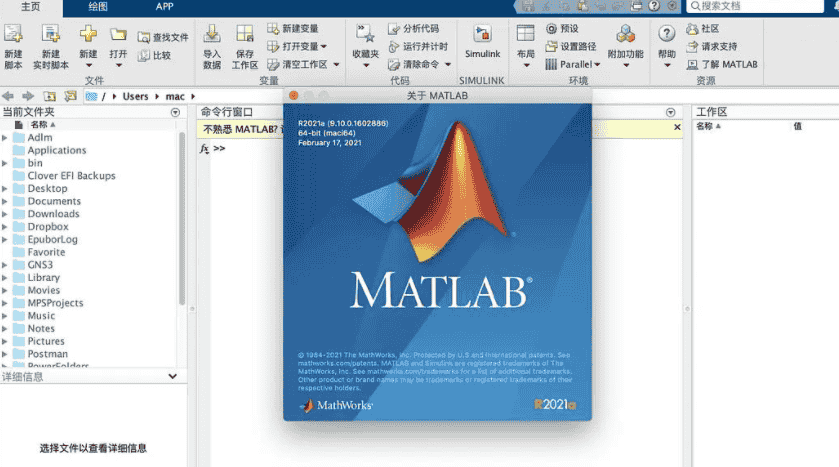Dismiss the yellow getting-started banner
This screenshot has width=839, height=467.
click(677, 127)
